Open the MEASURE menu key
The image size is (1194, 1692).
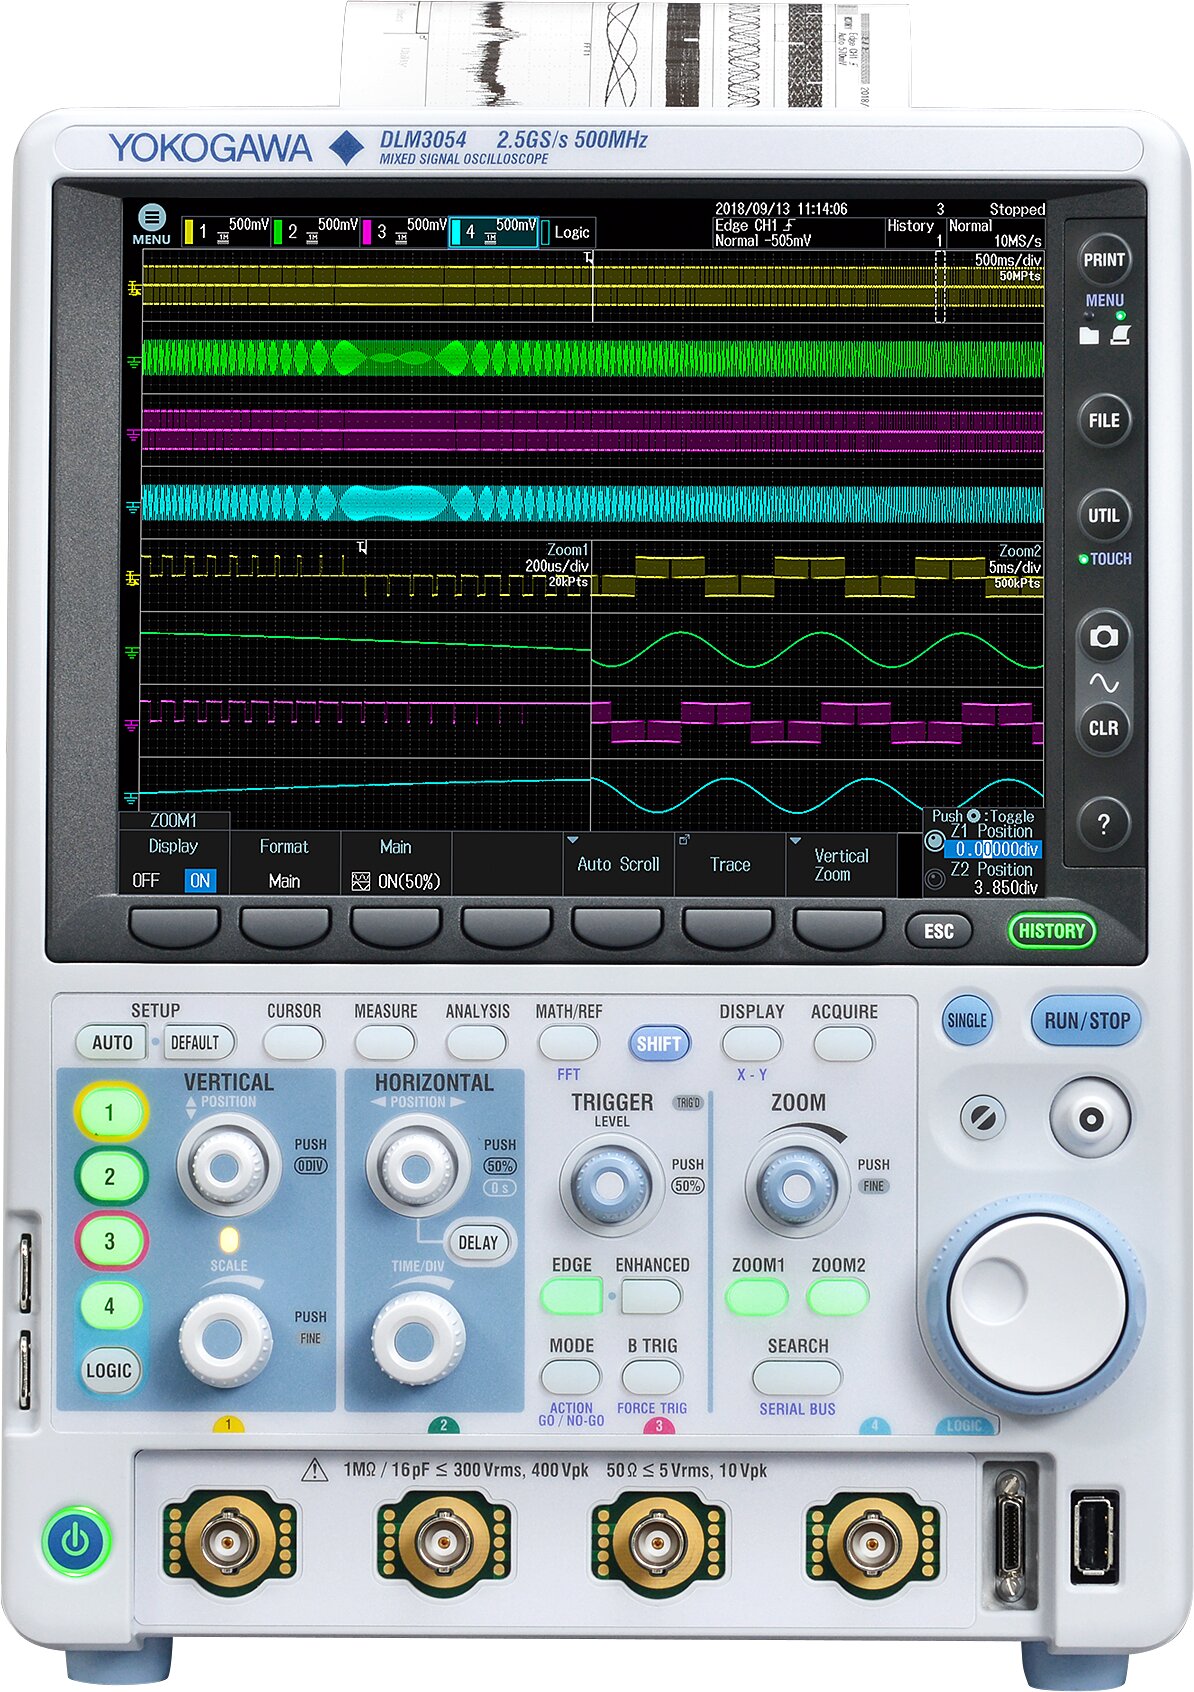coord(385,1043)
